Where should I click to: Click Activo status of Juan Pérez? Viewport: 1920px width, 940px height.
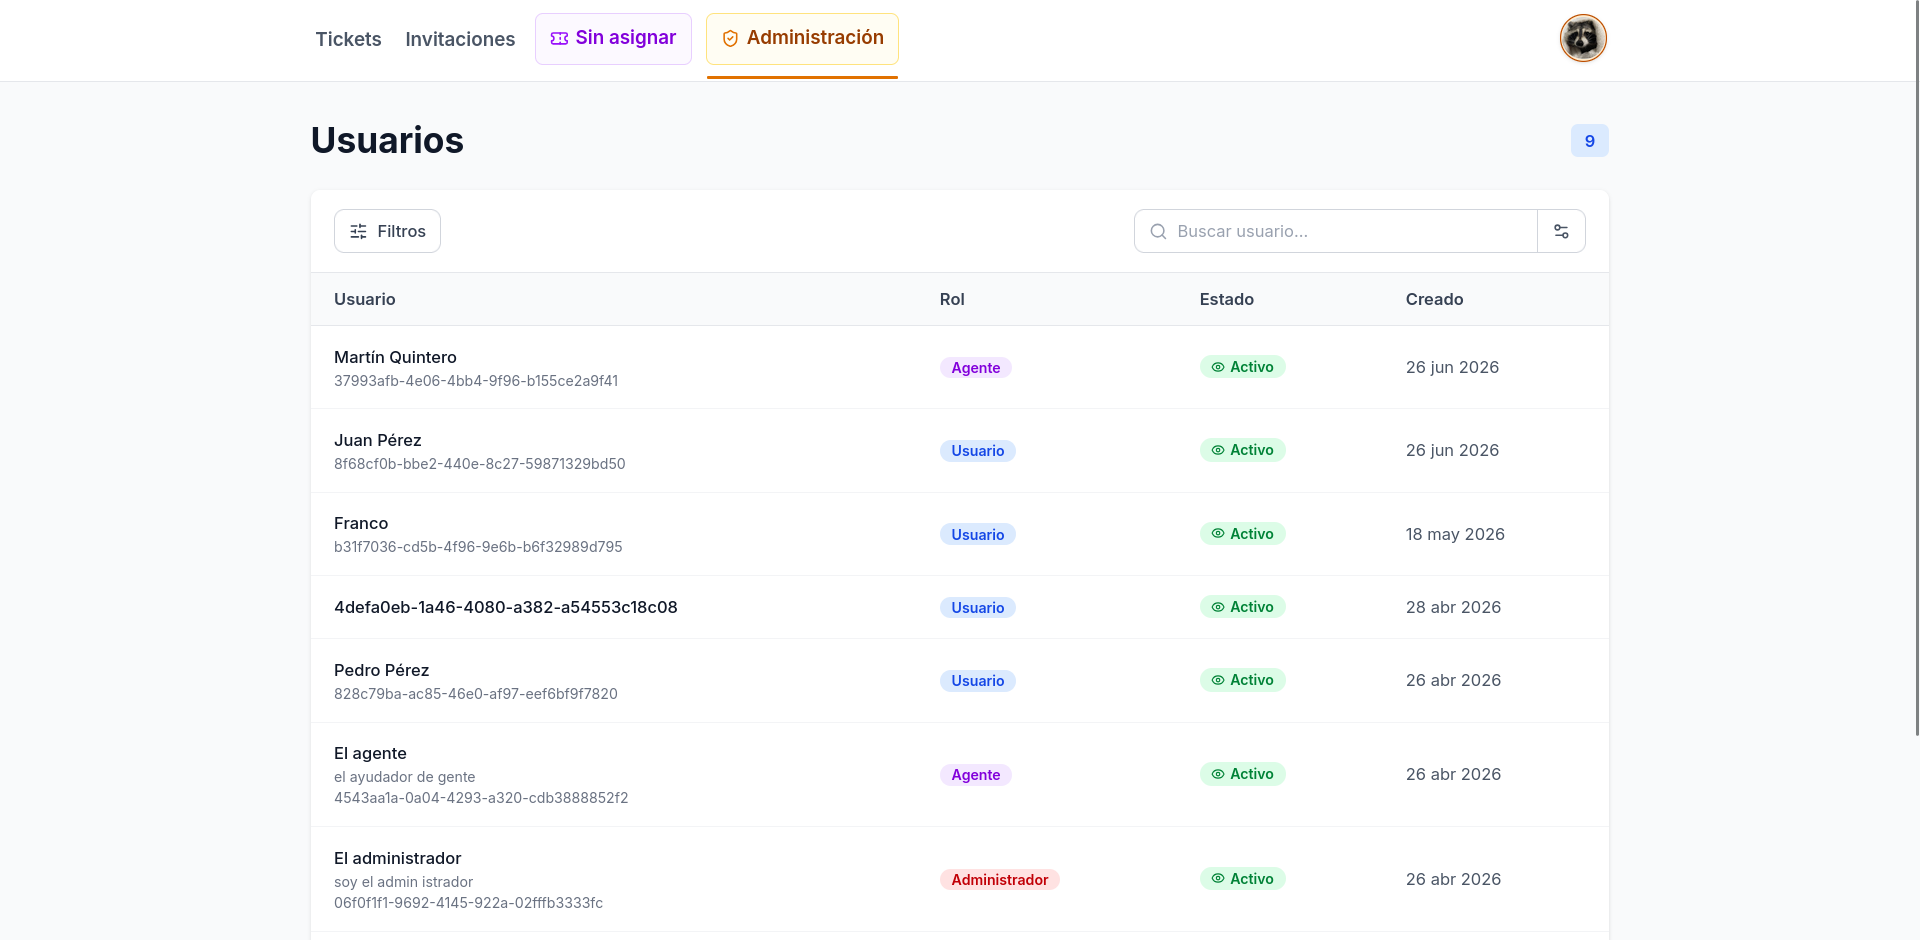(x=1243, y=450)
